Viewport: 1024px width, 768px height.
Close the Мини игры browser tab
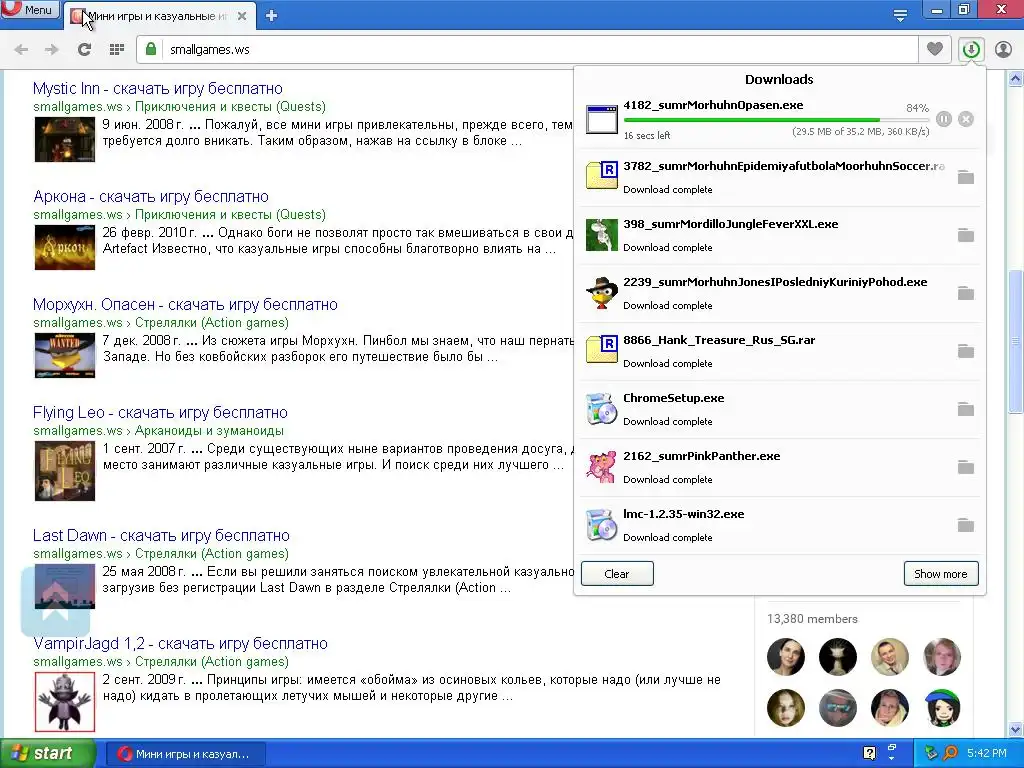point(242,16)
